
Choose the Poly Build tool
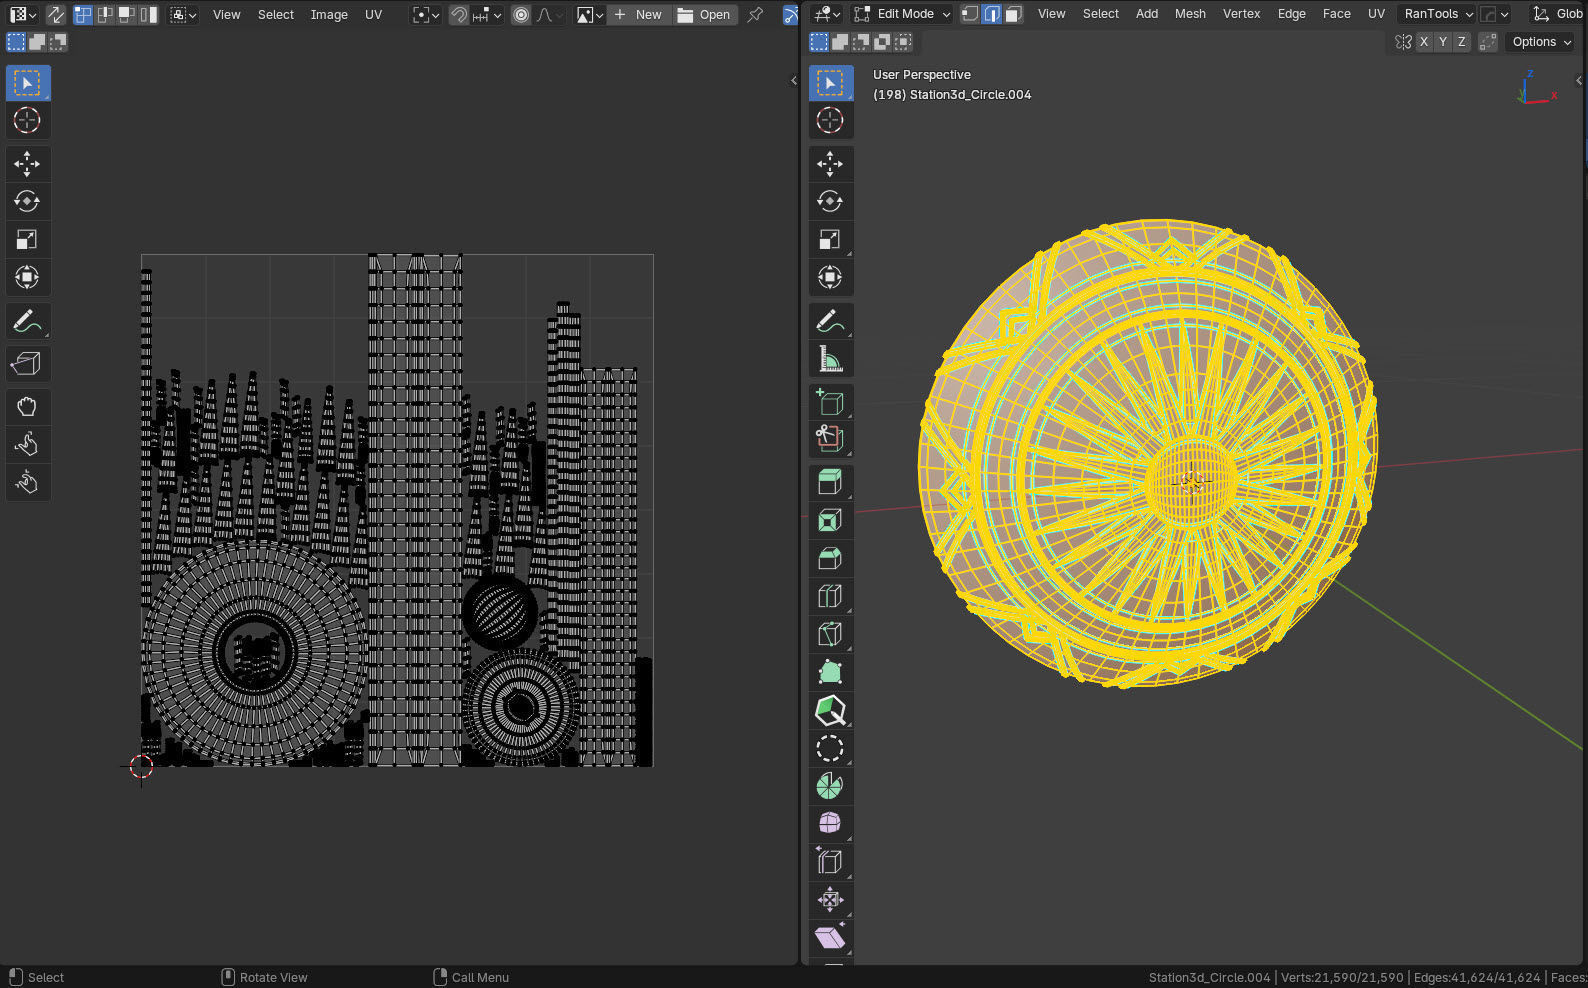pyautogui.click(x=830, y=673)
